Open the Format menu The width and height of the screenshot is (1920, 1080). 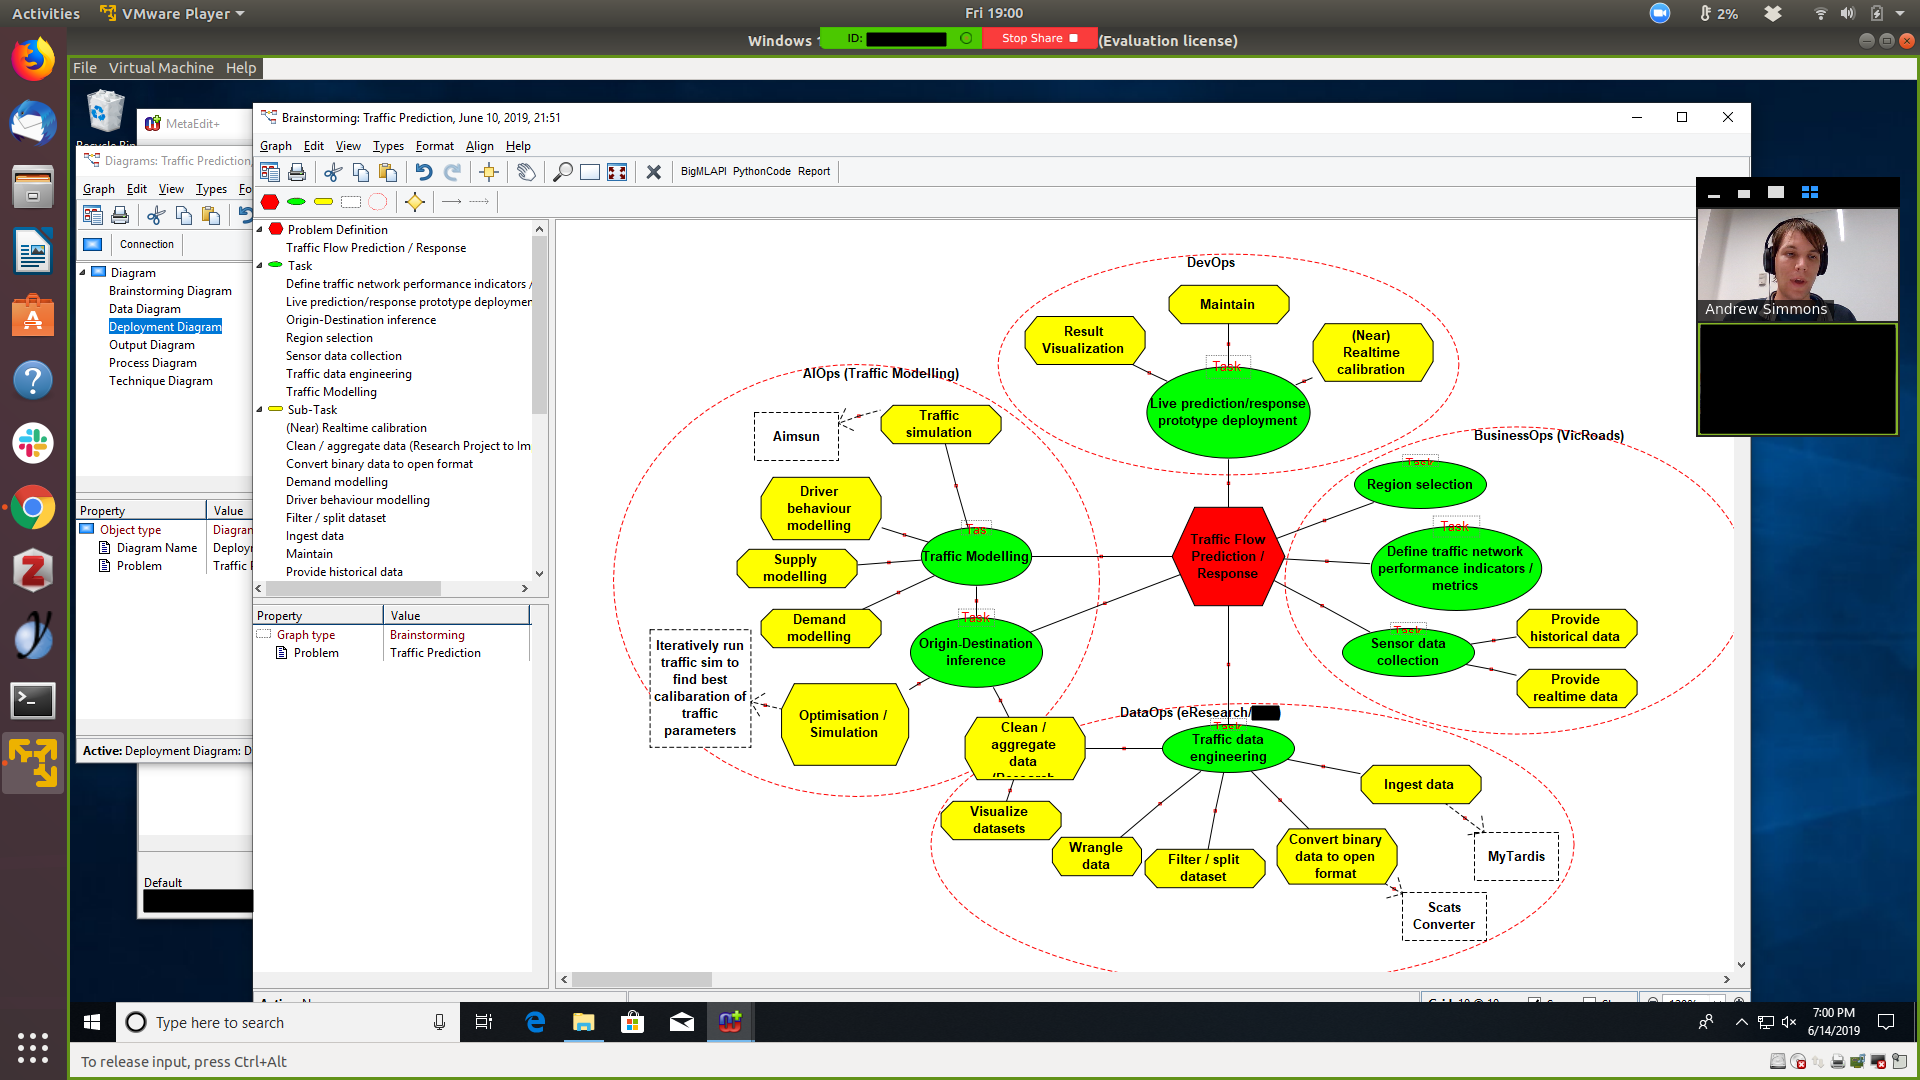[434, 146]
